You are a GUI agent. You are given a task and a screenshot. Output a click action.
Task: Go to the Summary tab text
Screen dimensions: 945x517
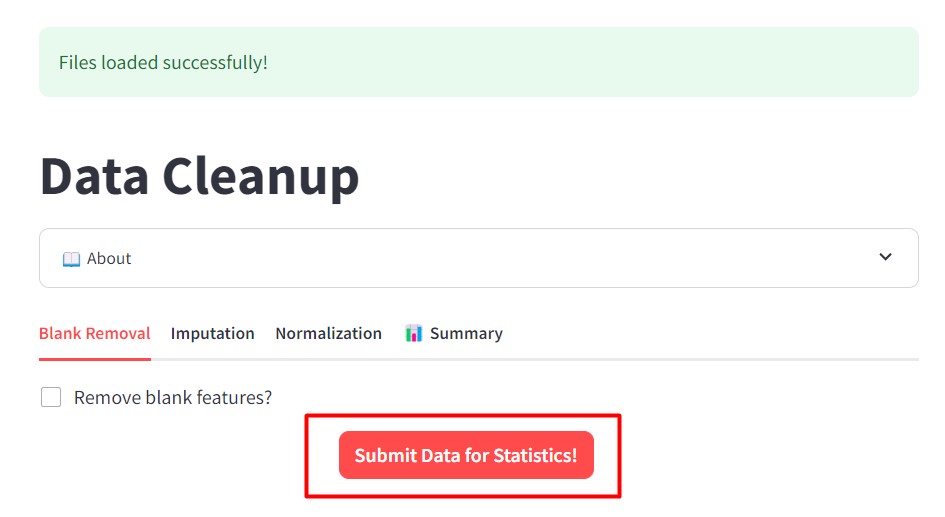(x=466, y=334)
